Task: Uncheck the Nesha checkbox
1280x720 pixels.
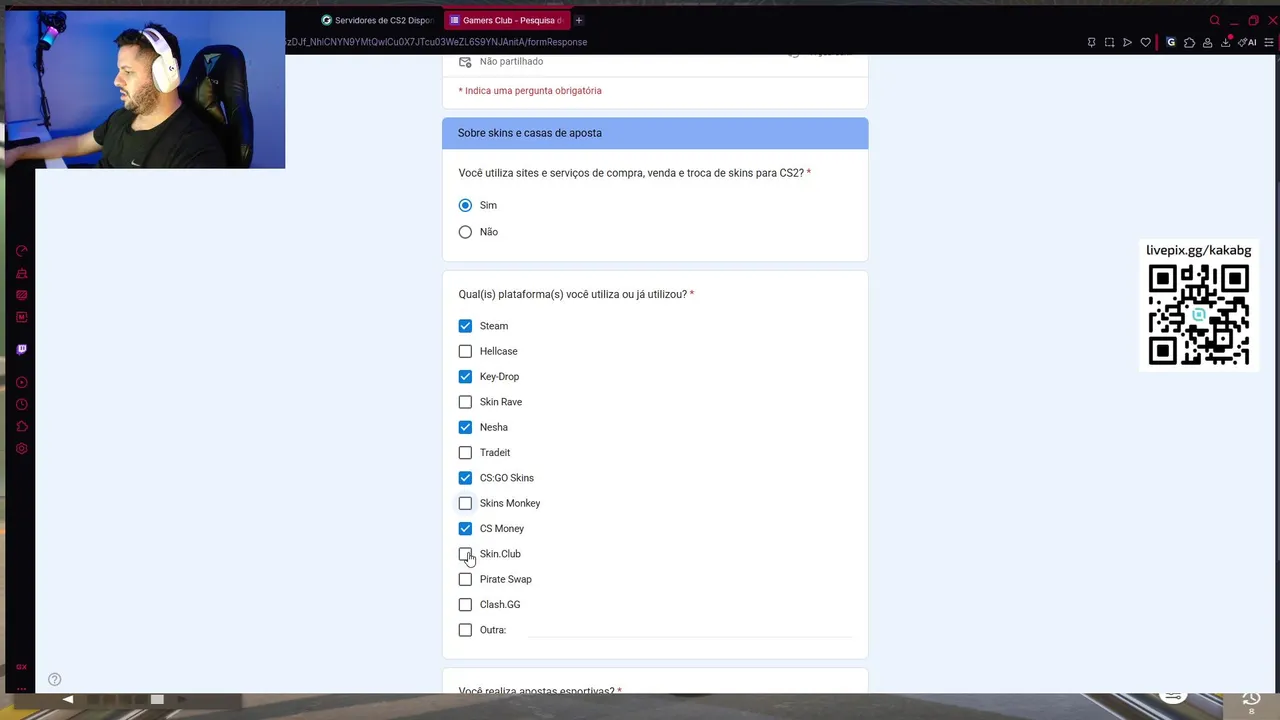Action: pyautogui.click(x=465, y=427)
